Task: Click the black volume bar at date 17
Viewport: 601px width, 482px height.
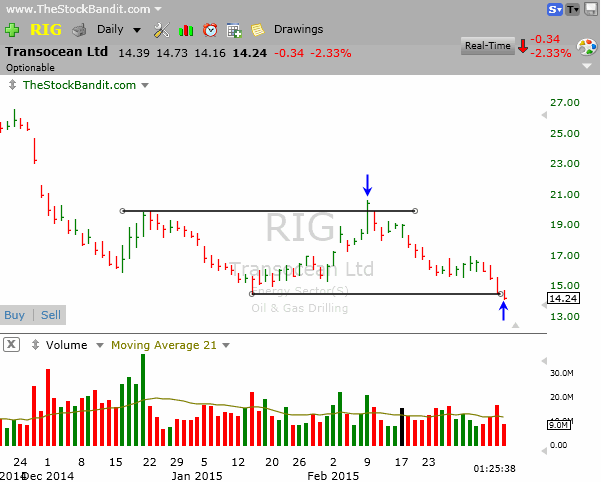Action: tap(402, 427)
